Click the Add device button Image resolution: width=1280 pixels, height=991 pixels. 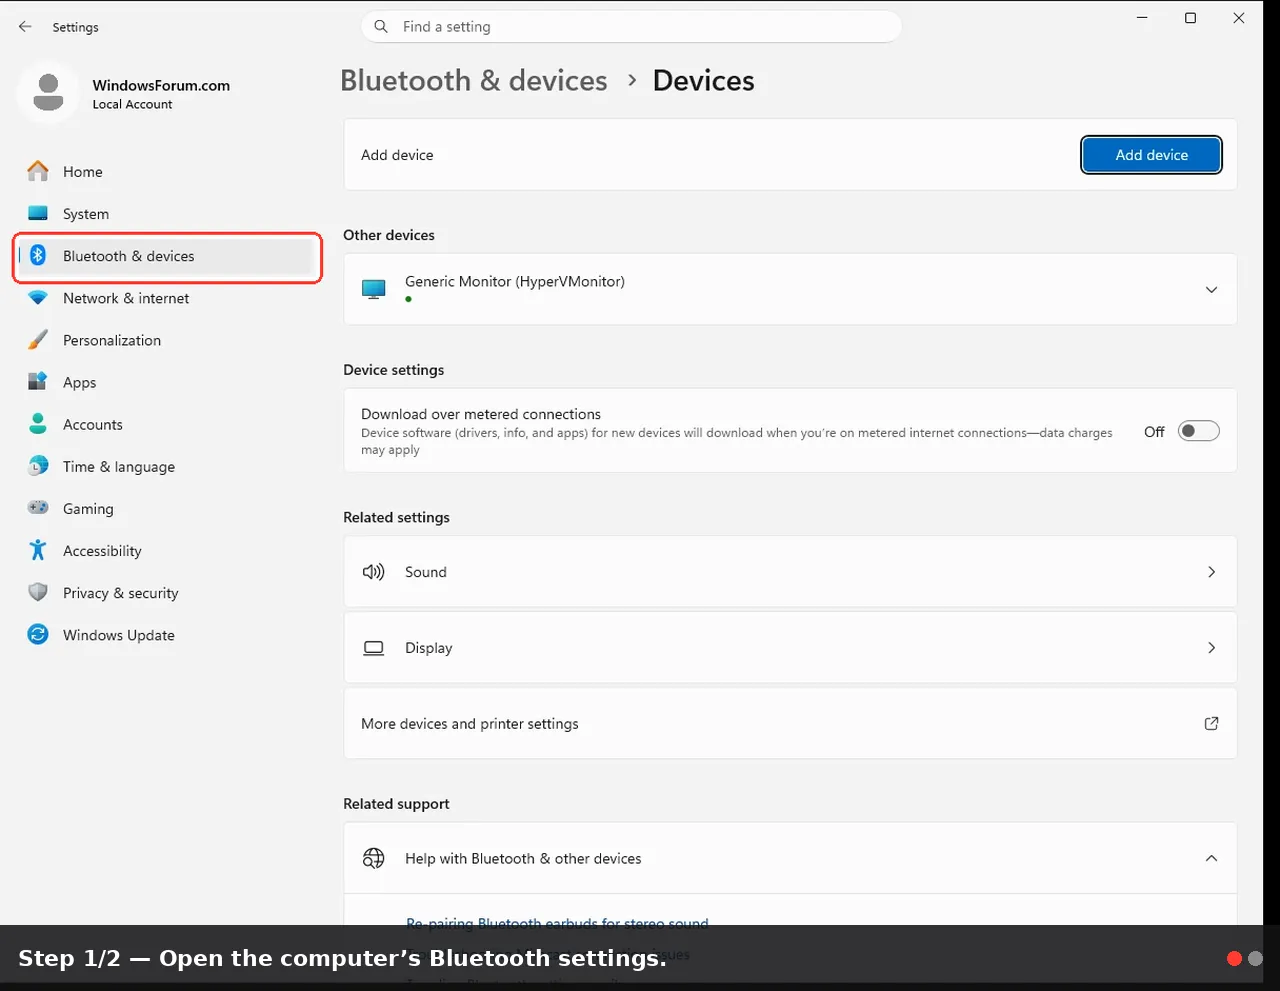click(x=1151, y=155)
